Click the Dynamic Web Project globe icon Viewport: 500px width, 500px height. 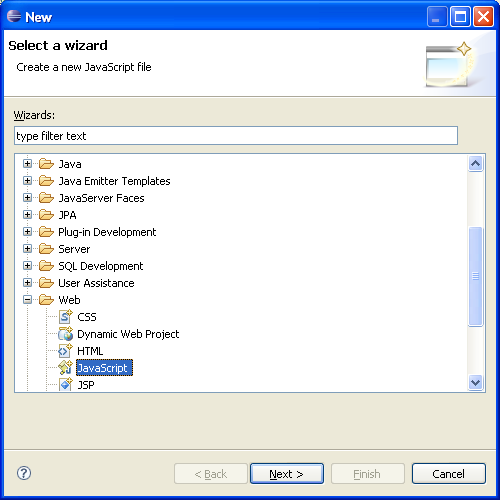point(65,334)
